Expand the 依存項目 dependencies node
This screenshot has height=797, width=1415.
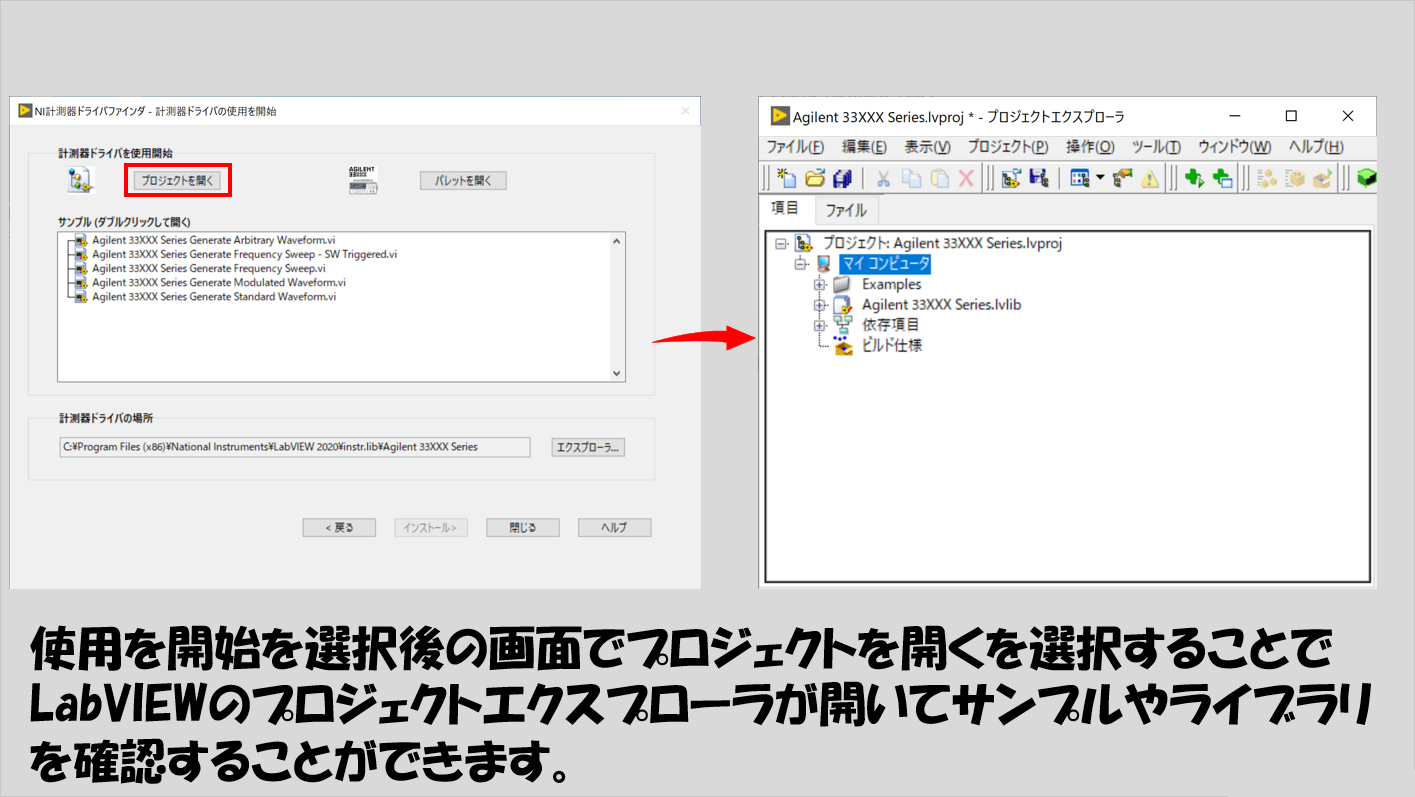tap(820, 325)
